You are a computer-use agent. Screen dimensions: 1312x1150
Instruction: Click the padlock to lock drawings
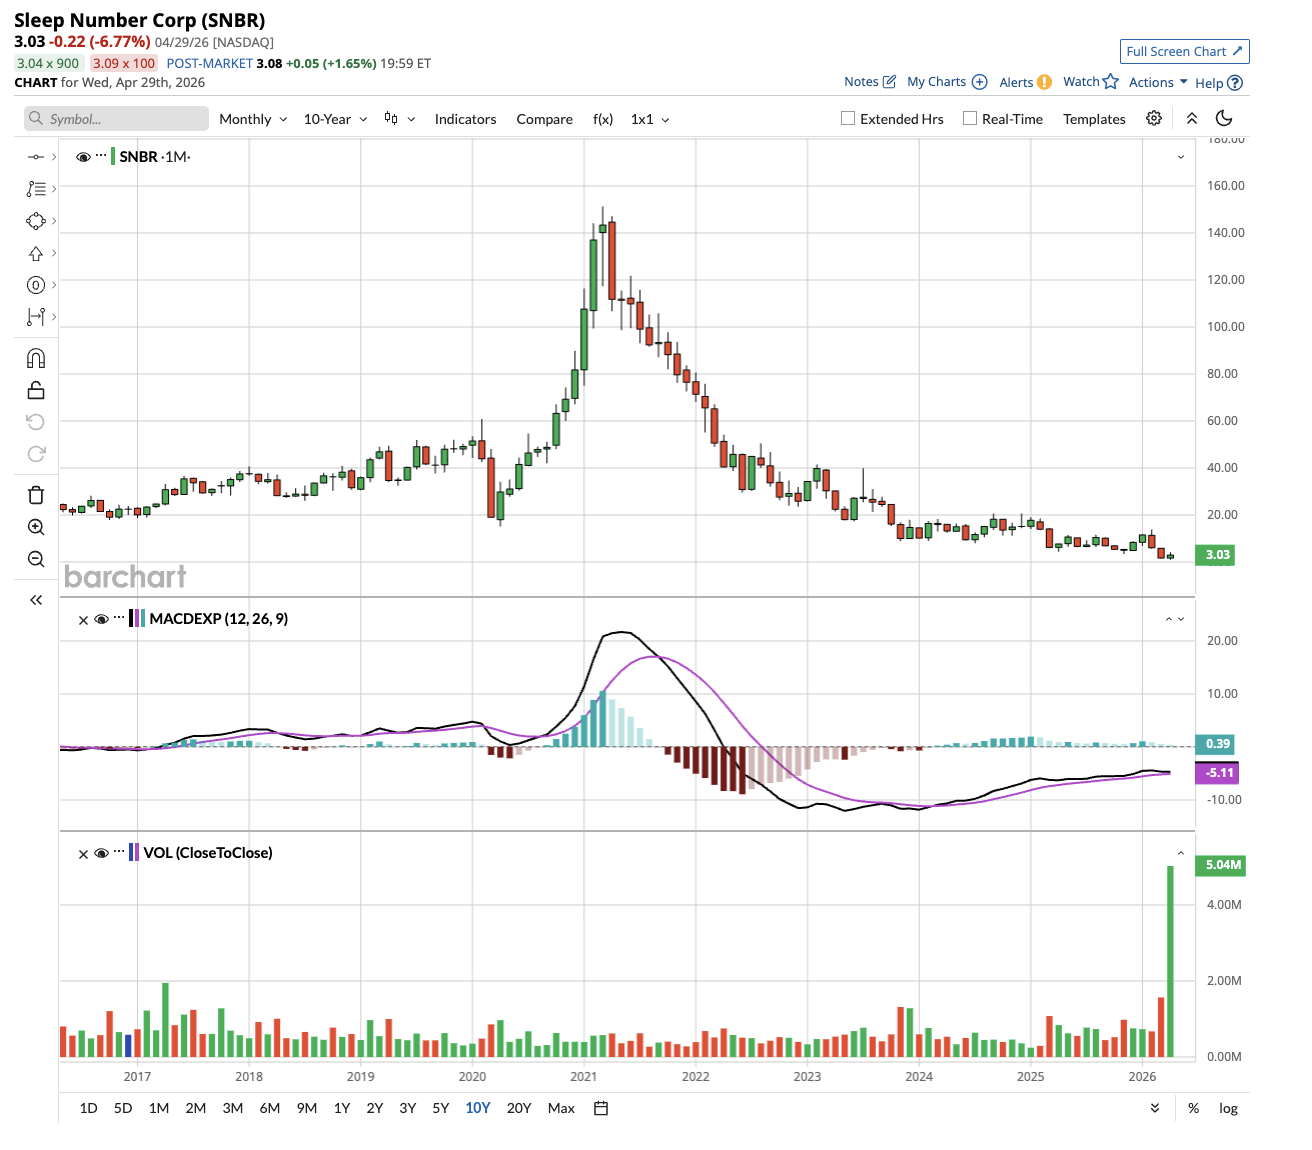[36, 390]
